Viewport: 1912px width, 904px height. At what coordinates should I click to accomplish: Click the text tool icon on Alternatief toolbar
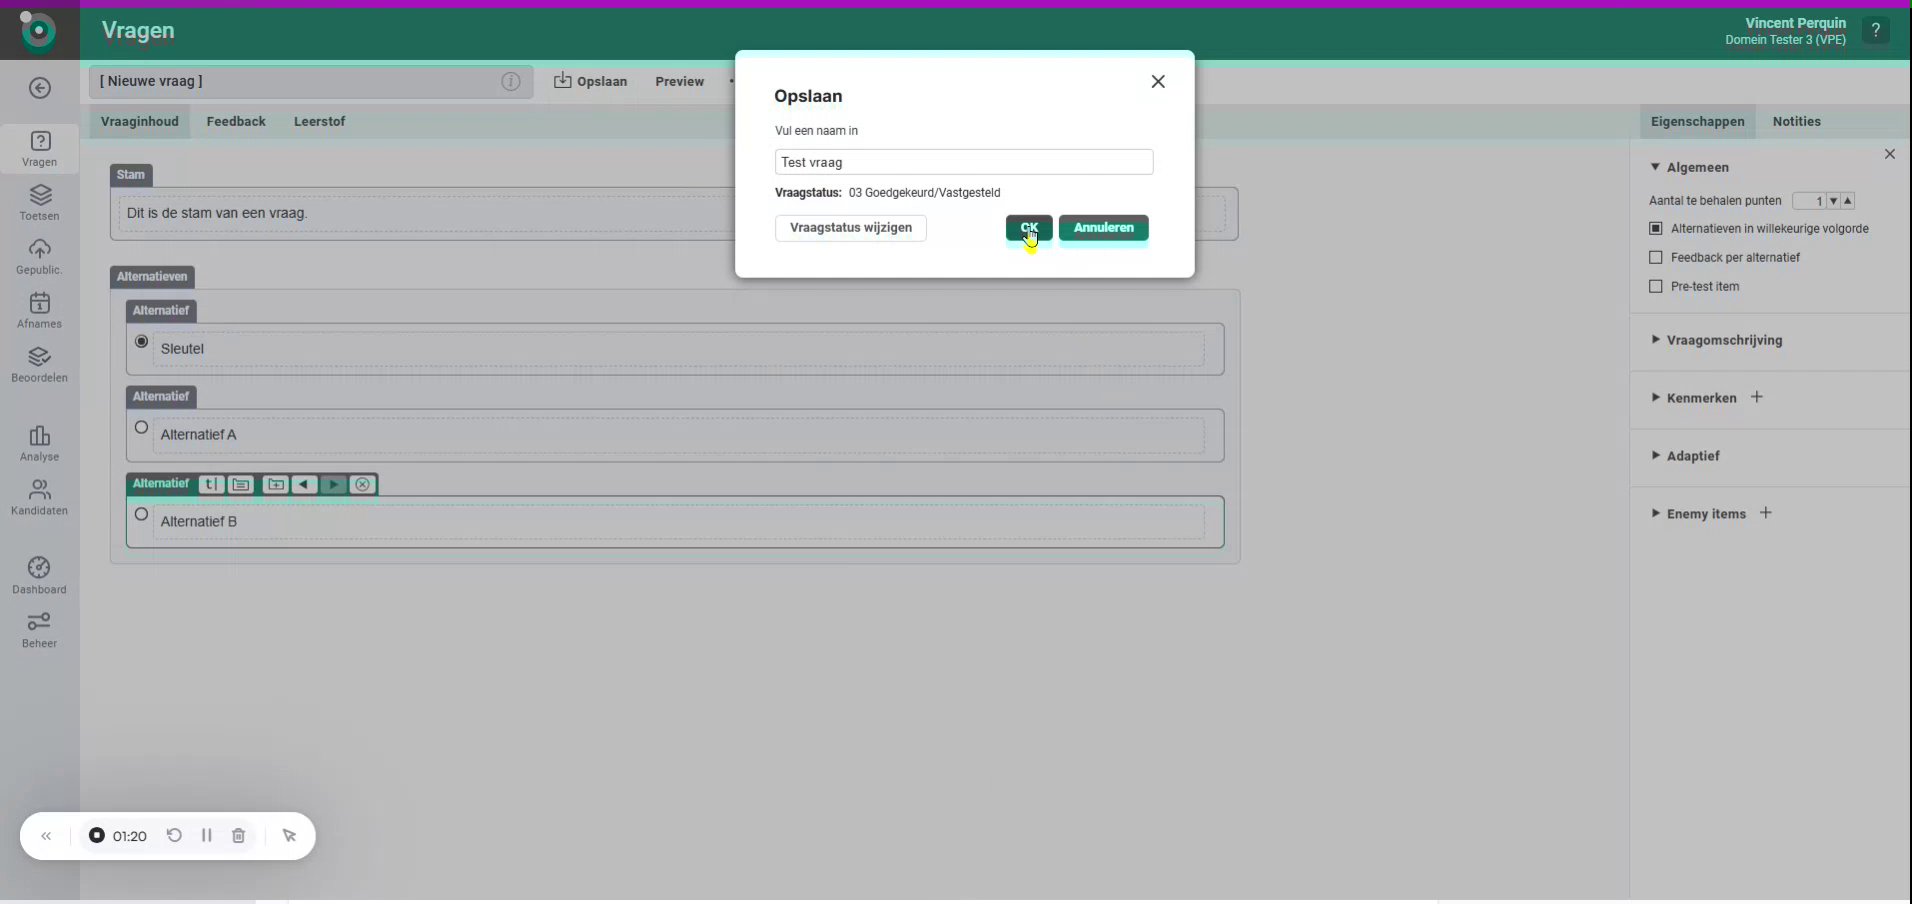click(x=210, y=485)
